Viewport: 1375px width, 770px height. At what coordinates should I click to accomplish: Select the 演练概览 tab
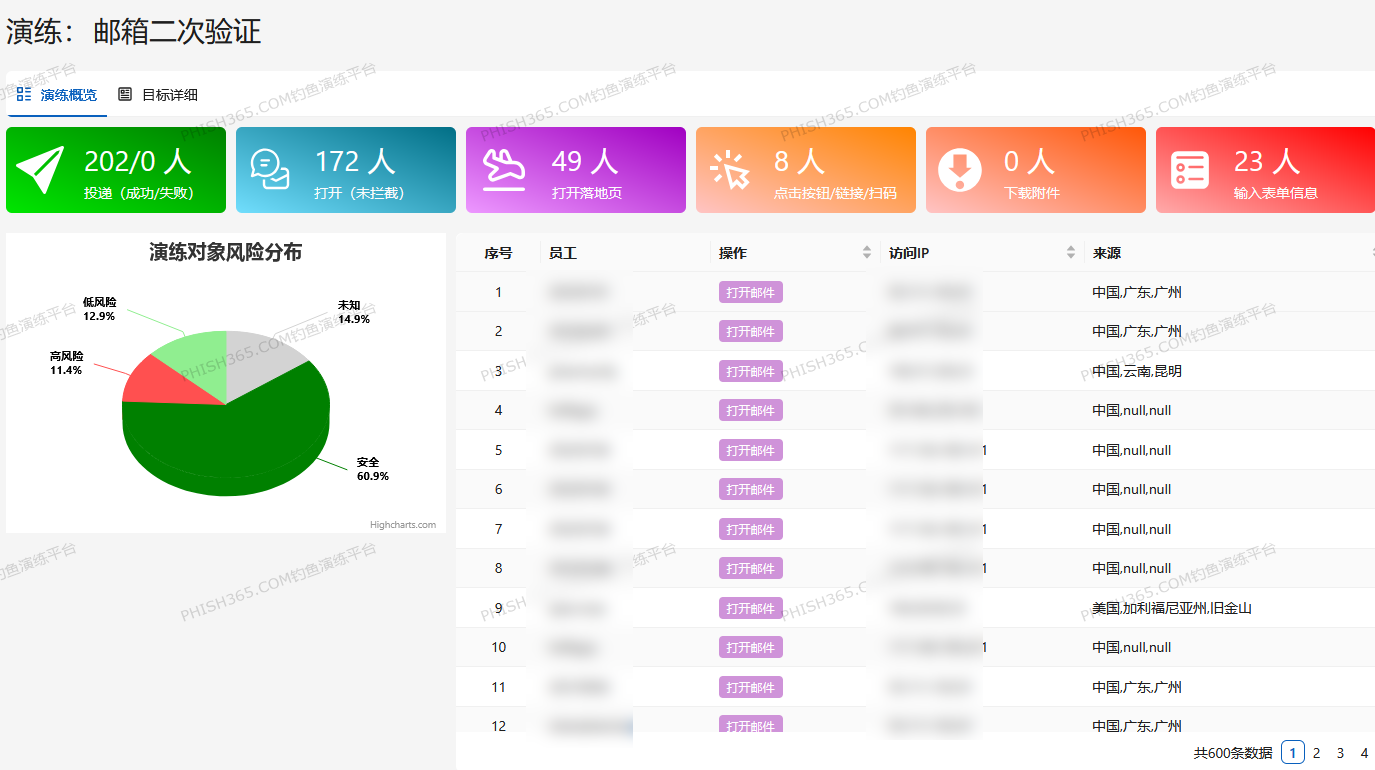point(68,95)
